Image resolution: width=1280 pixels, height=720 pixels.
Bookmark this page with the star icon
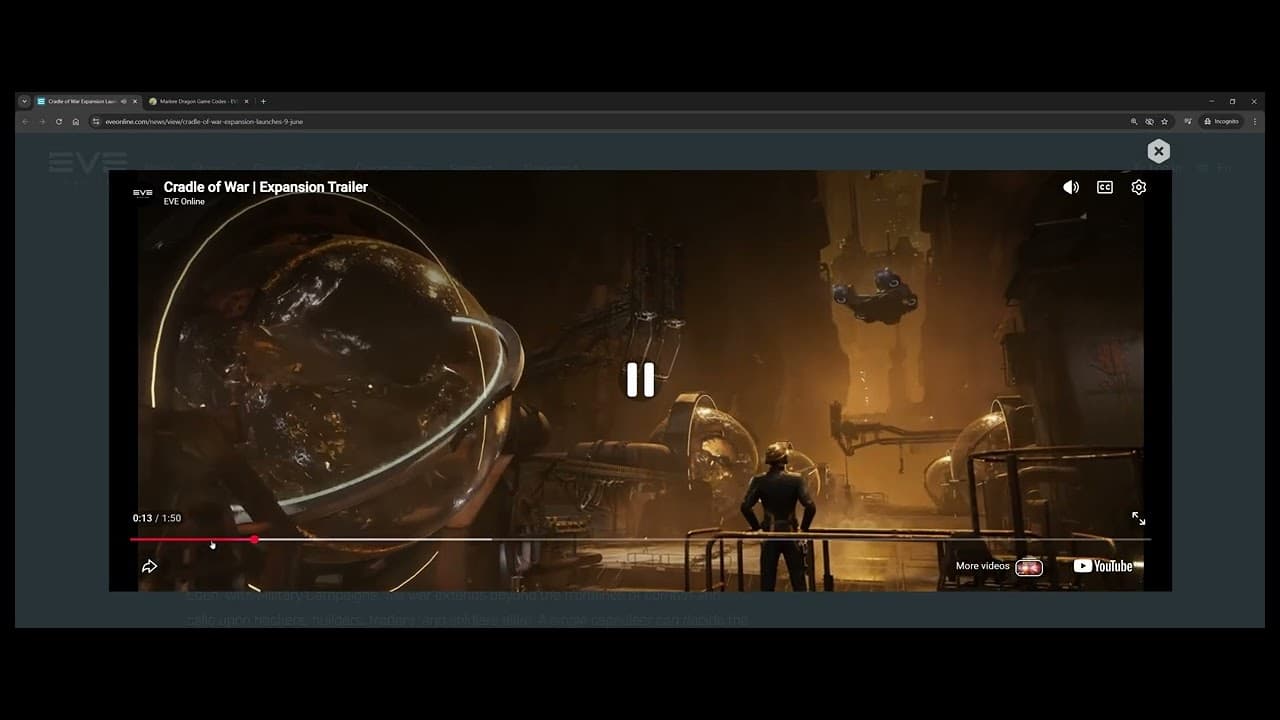[x=1164, y=121]
